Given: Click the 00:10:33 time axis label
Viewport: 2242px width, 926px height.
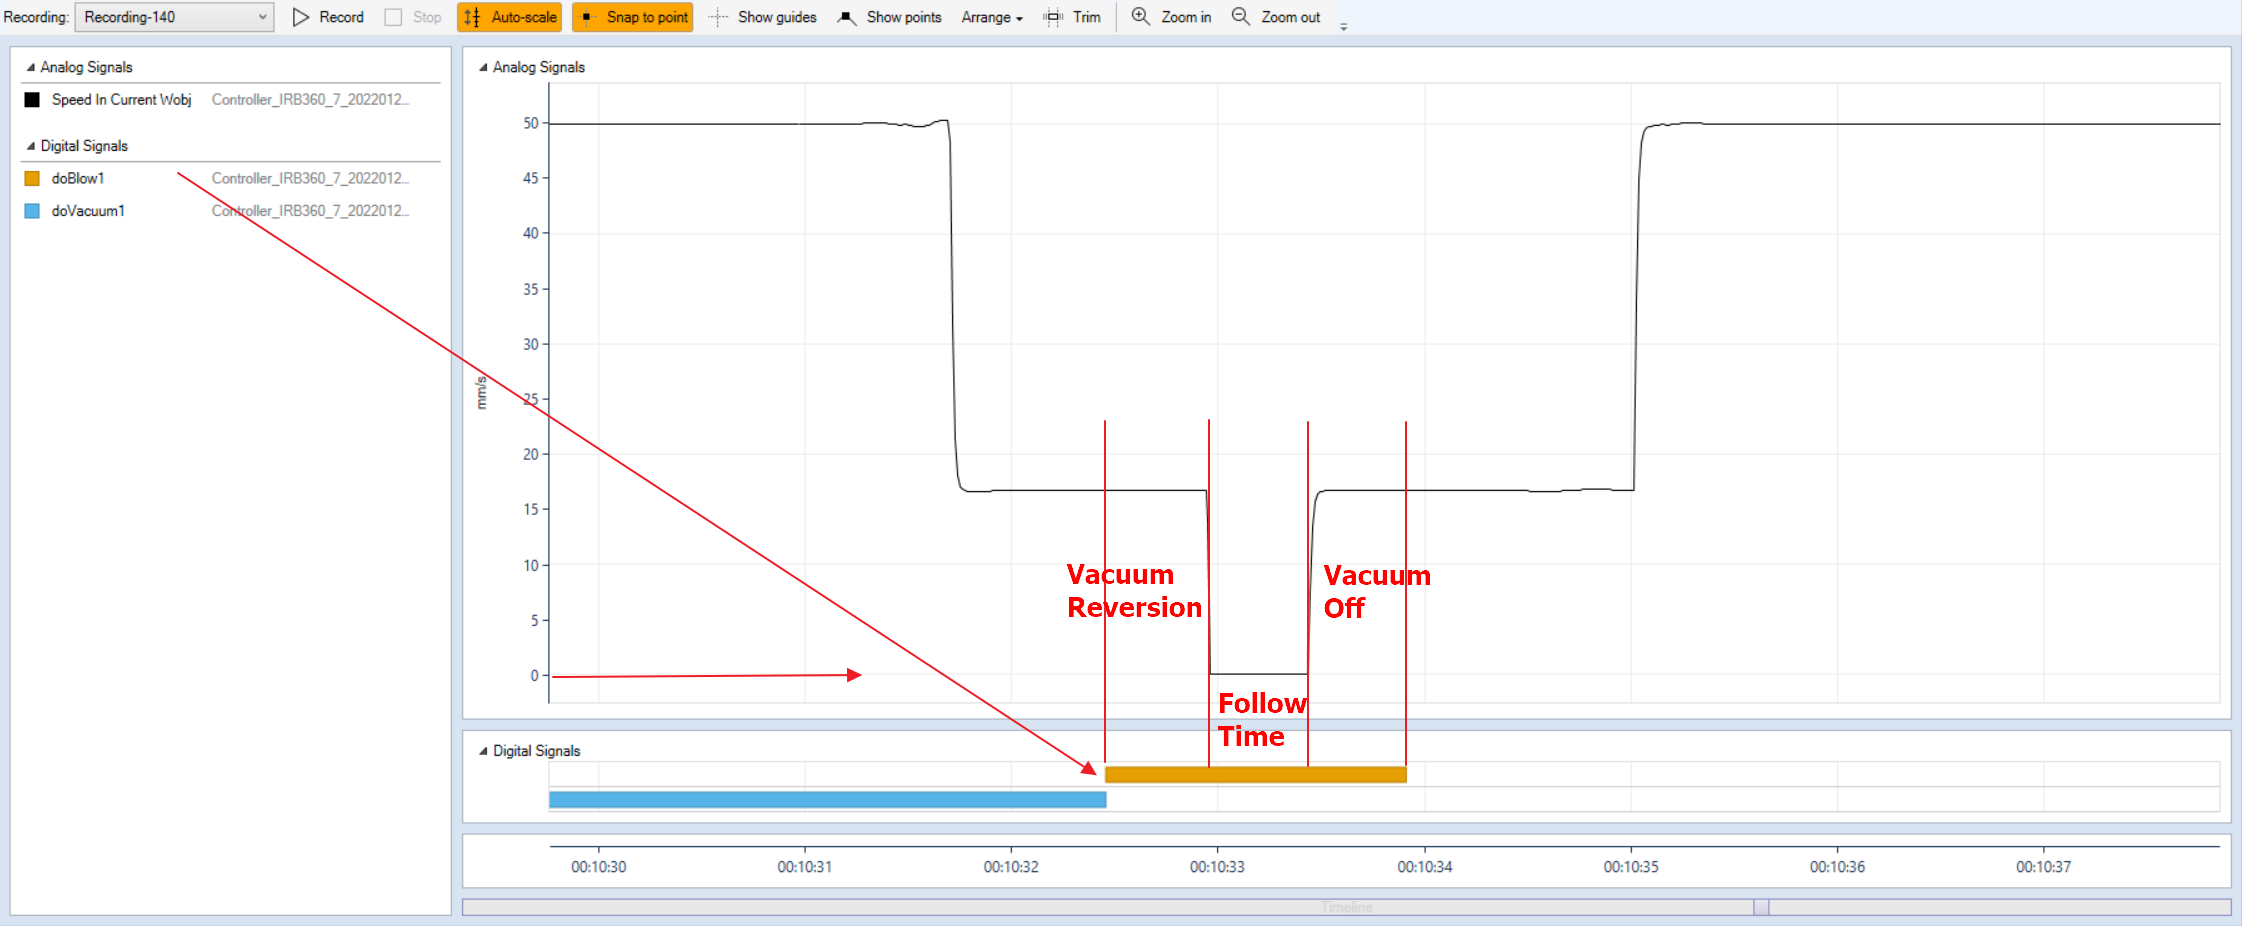Looking at the screenshot, I should point(1217,867).
